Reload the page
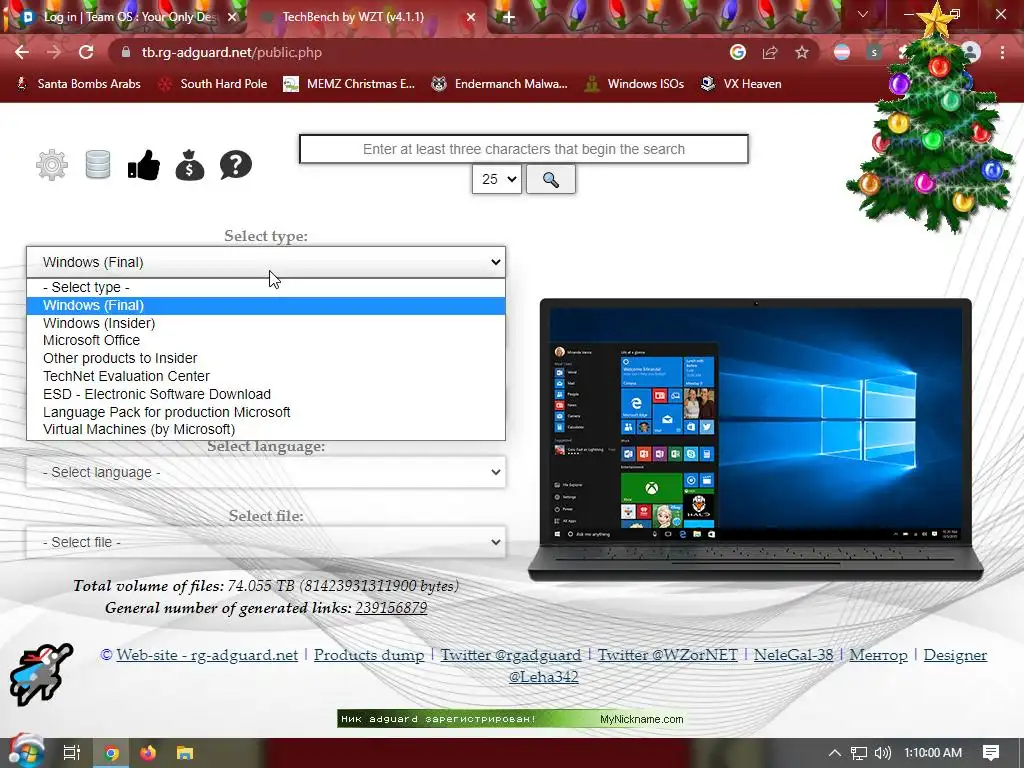Image resolution: width=1024 pixels, height=768 pixels. [86, 52]
